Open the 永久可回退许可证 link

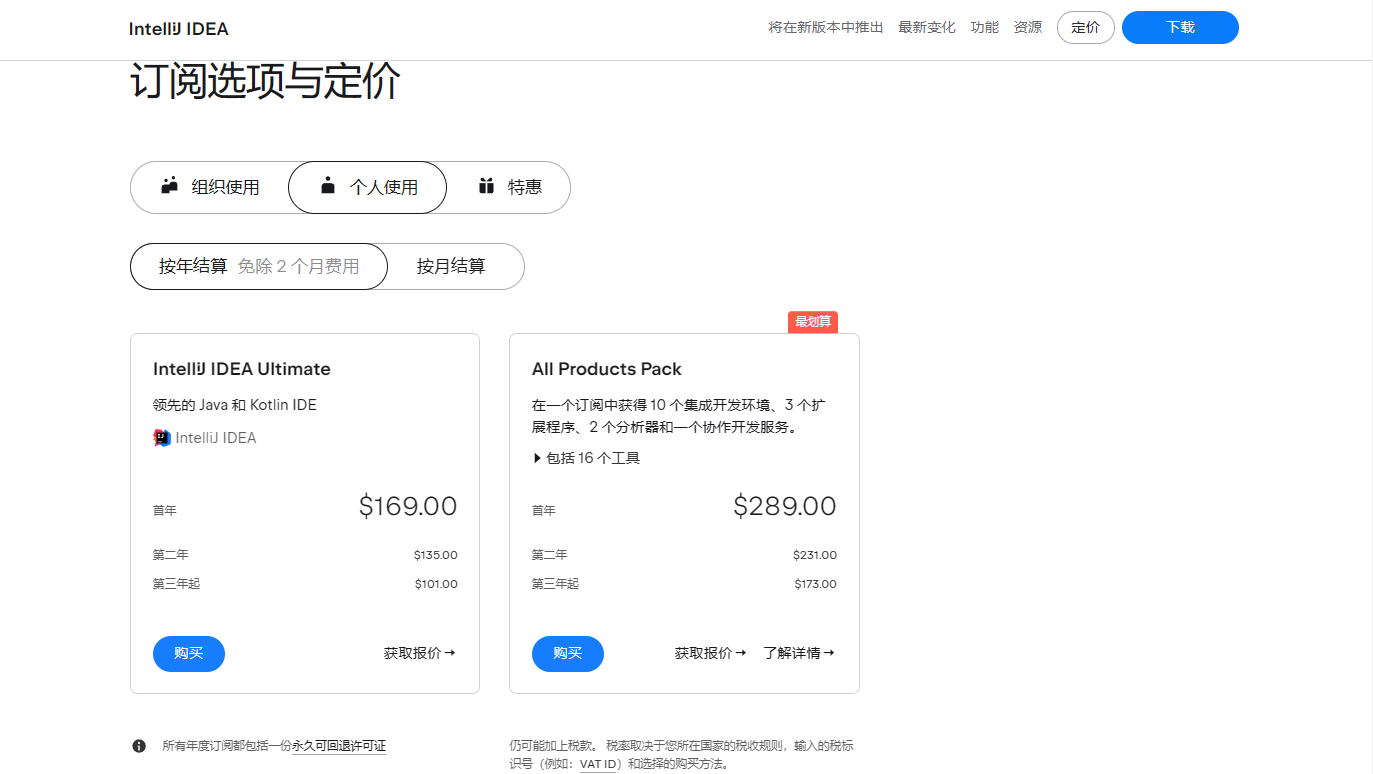tap(339, 746)
